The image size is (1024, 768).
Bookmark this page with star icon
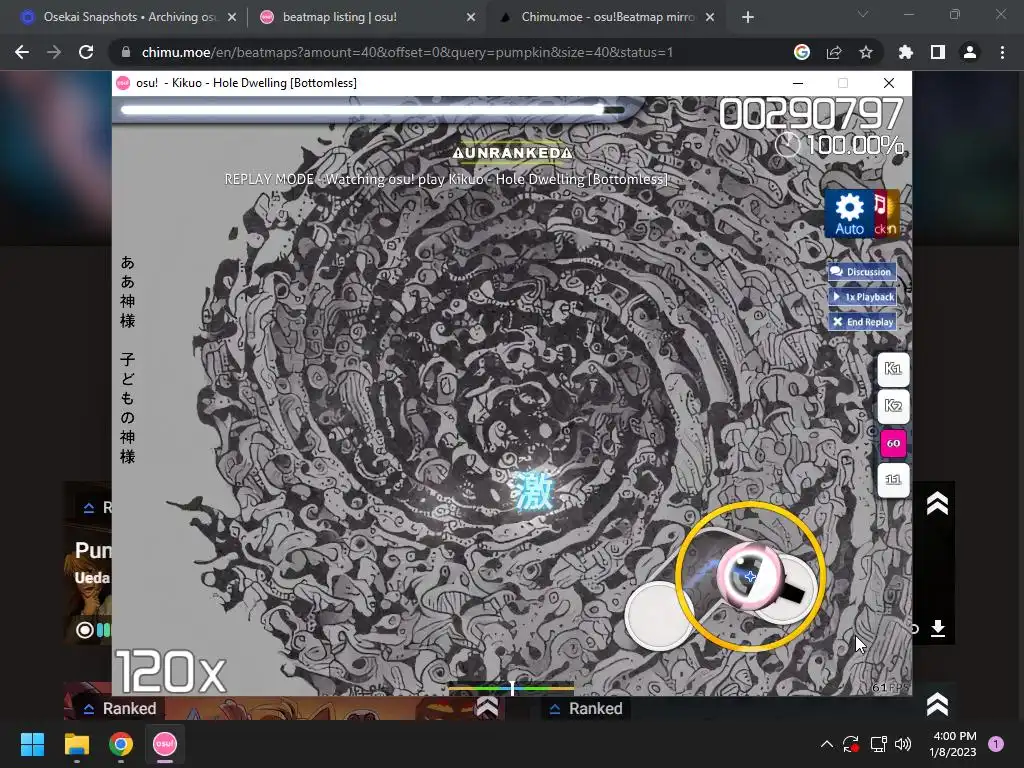click(865, 52)
